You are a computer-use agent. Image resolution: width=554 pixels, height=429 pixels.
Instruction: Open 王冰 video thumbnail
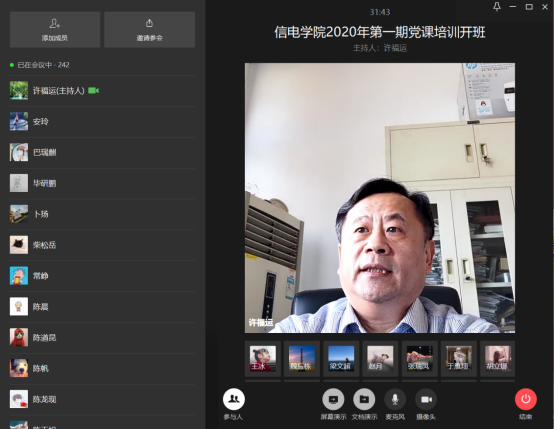[263, 359]
